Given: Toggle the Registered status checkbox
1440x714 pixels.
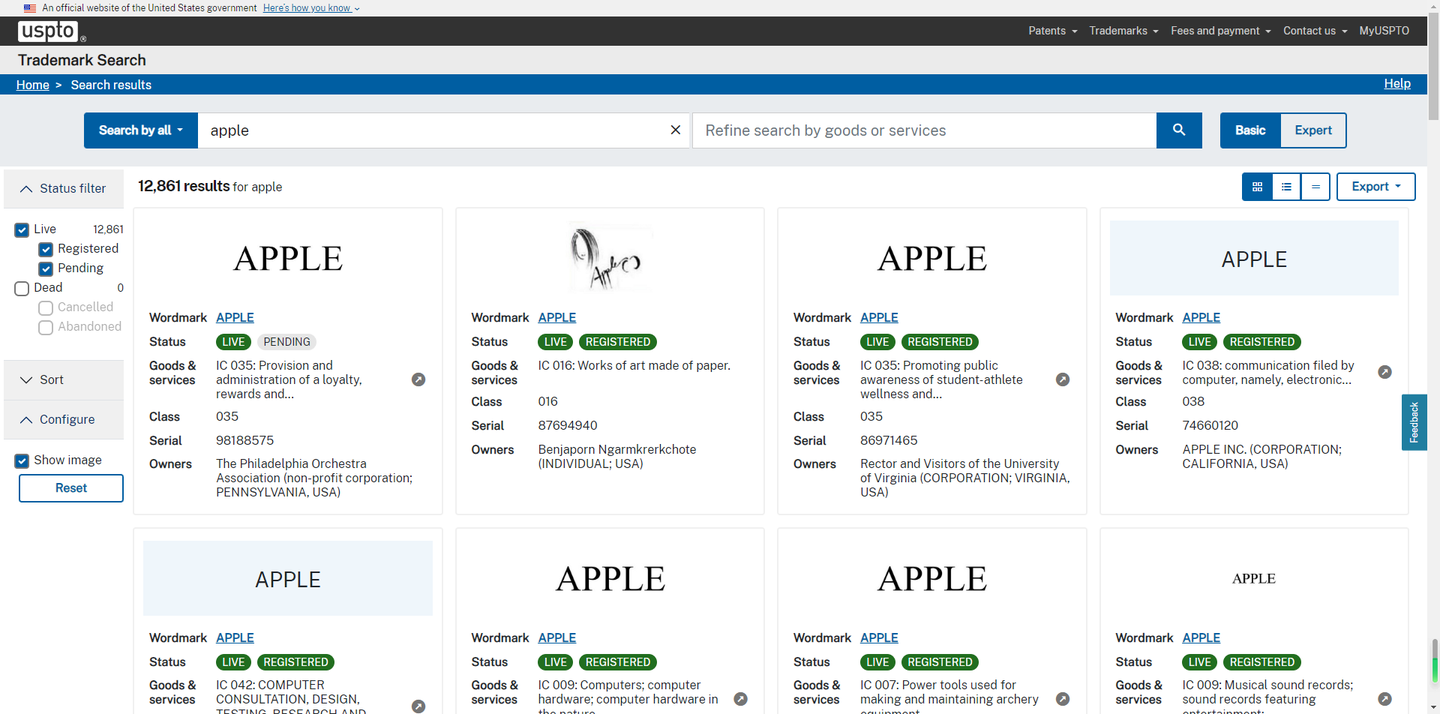Looking at the screenshot, I should coord(46,249).
